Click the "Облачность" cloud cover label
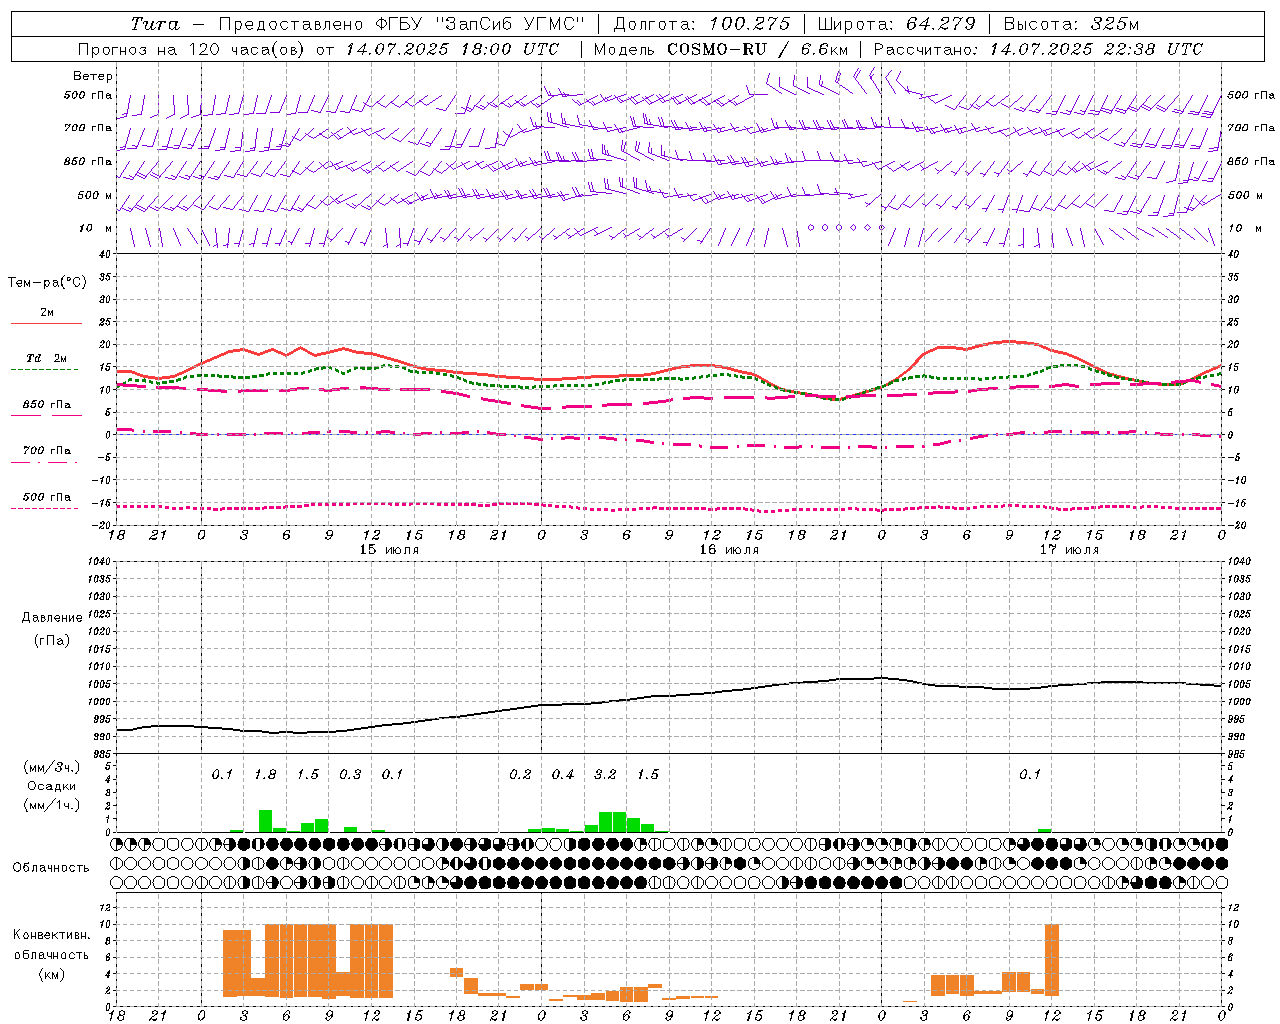 click(51, 868)
